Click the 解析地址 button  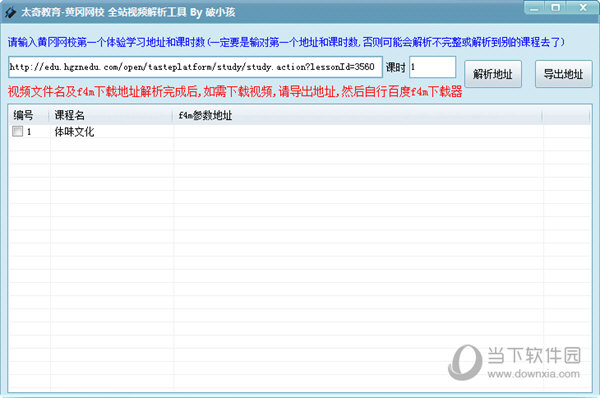pos(493,74)
